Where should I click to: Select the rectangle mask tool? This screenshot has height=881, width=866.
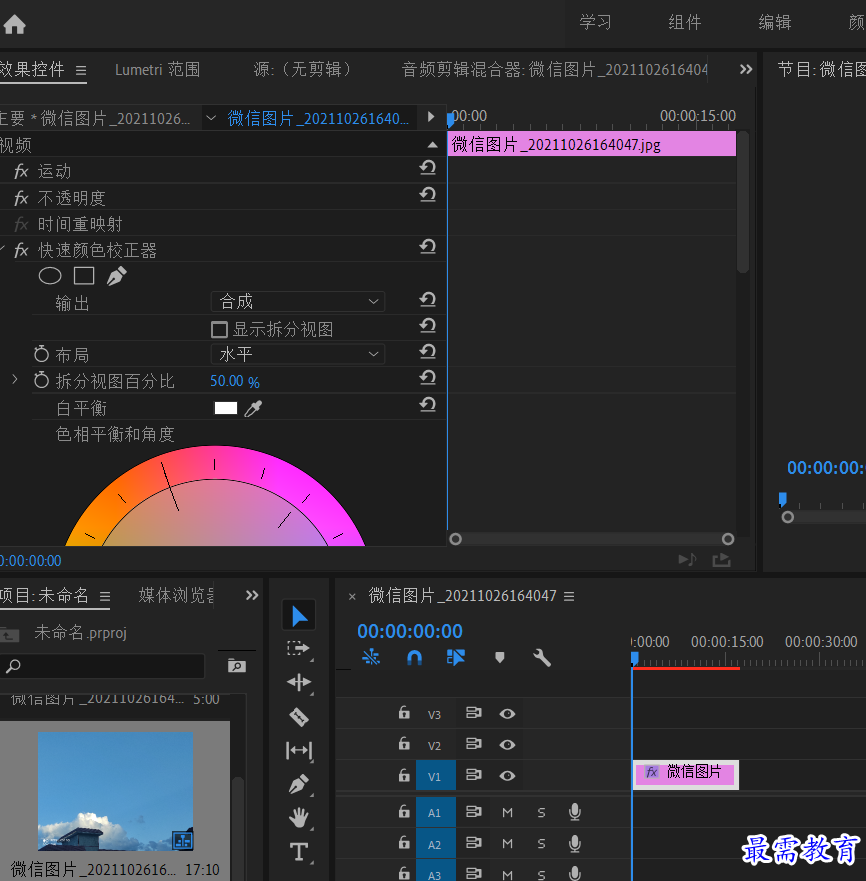tap(84, 276)
